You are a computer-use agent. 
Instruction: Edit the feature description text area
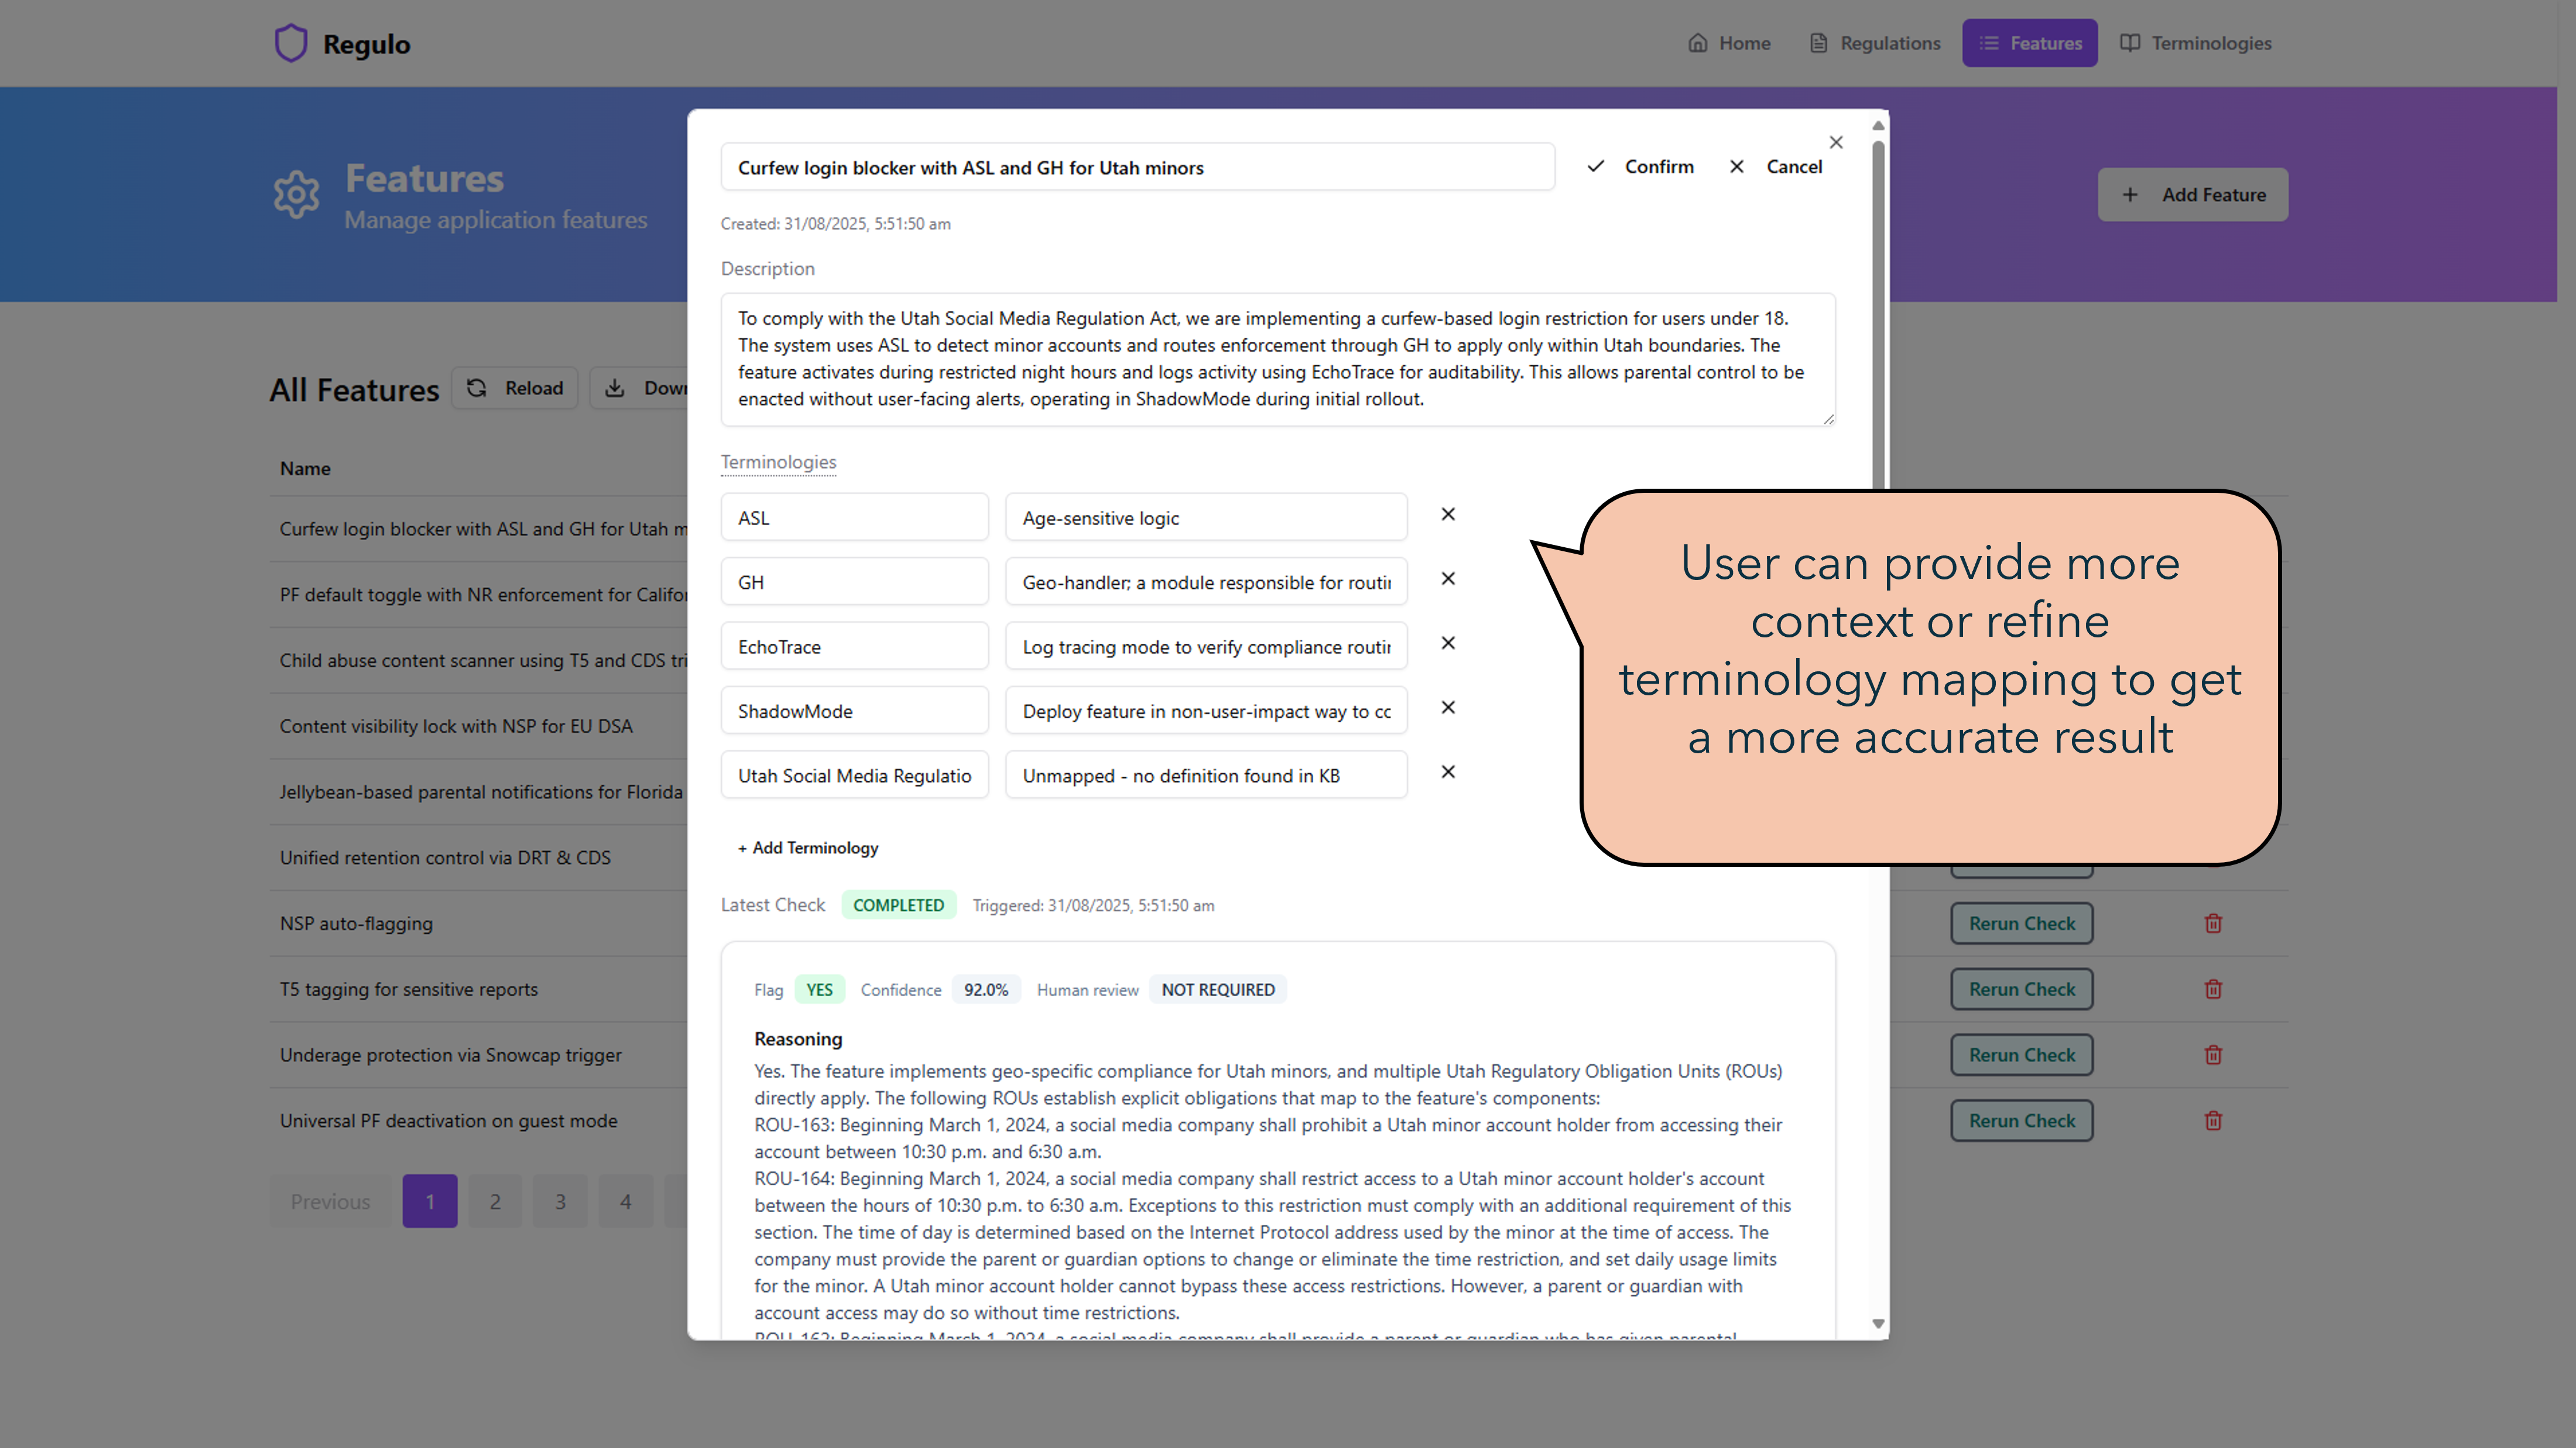pyautogui.click(x=1277, y=359)
